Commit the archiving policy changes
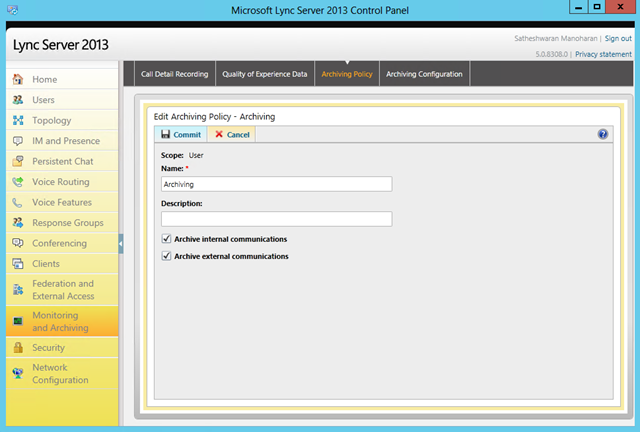 pyautogui.click(x=181, y=134)
